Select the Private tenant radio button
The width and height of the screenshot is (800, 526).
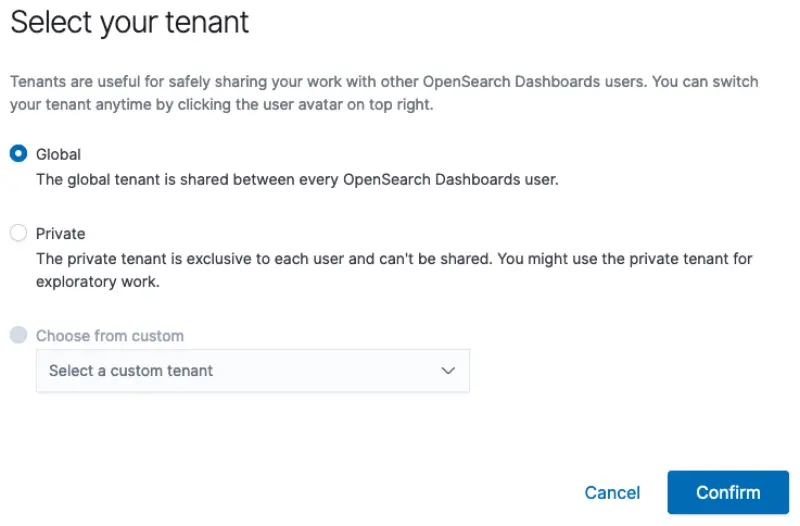tap(18, 233)
